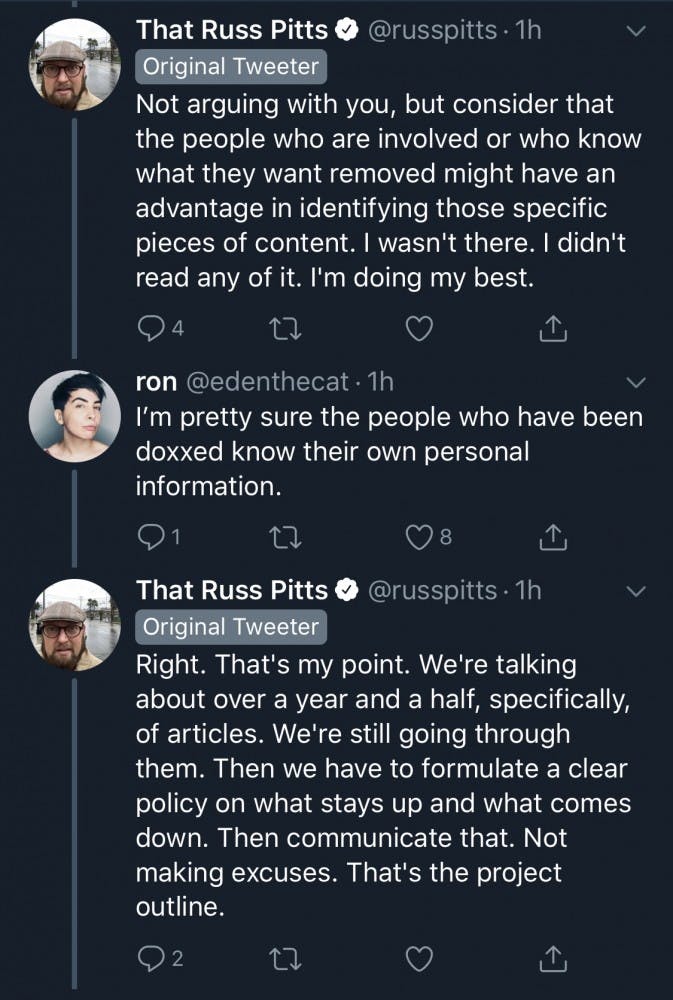View ron's profile picture
Viewport: 673px width, 1000px height.
pos(75,423)
